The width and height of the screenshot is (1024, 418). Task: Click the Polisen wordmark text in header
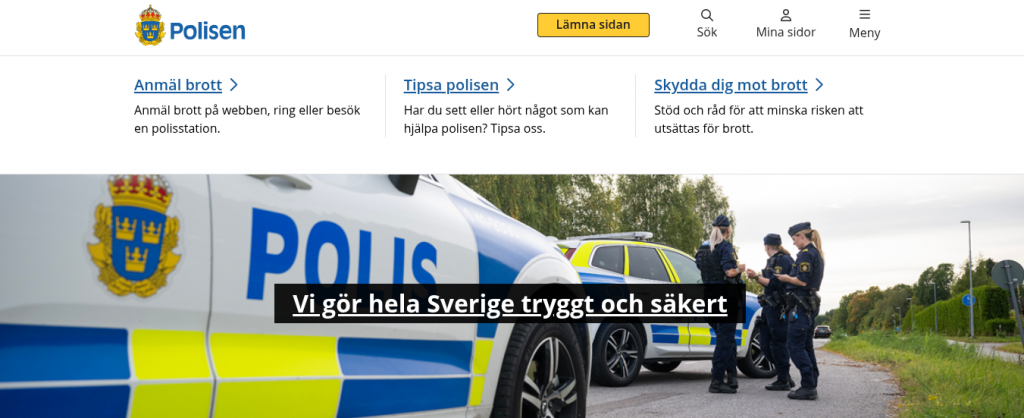click(208, 30)
